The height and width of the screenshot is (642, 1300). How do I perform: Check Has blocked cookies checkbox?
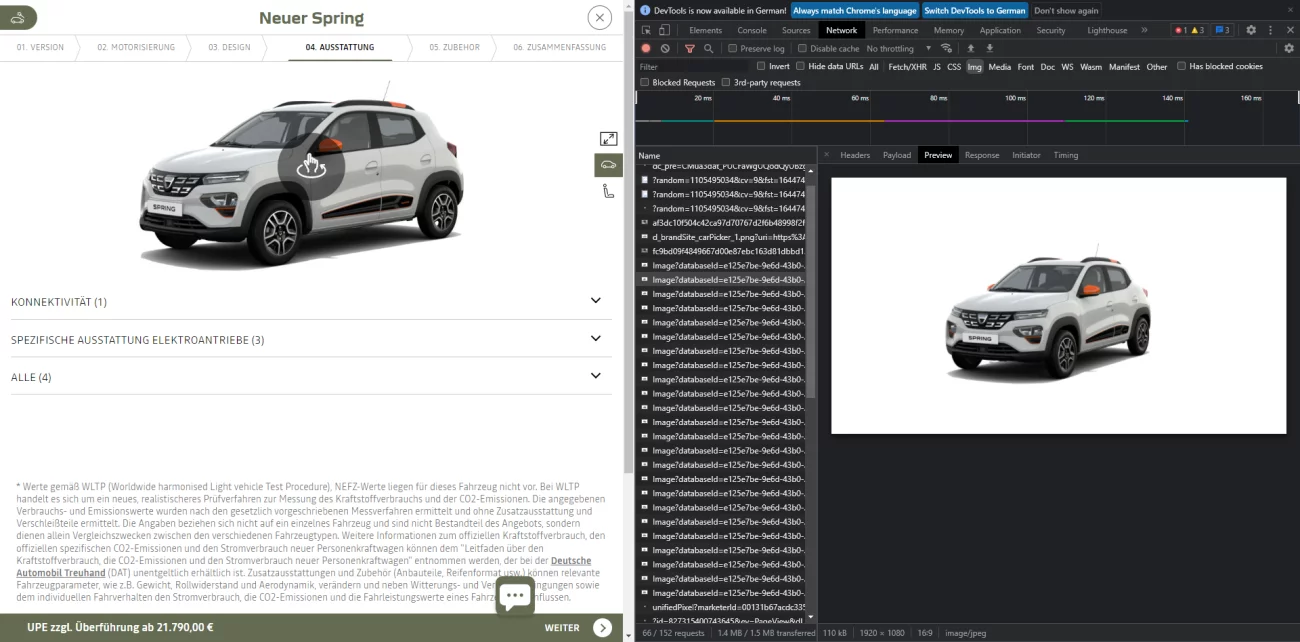click(1181, 66)
